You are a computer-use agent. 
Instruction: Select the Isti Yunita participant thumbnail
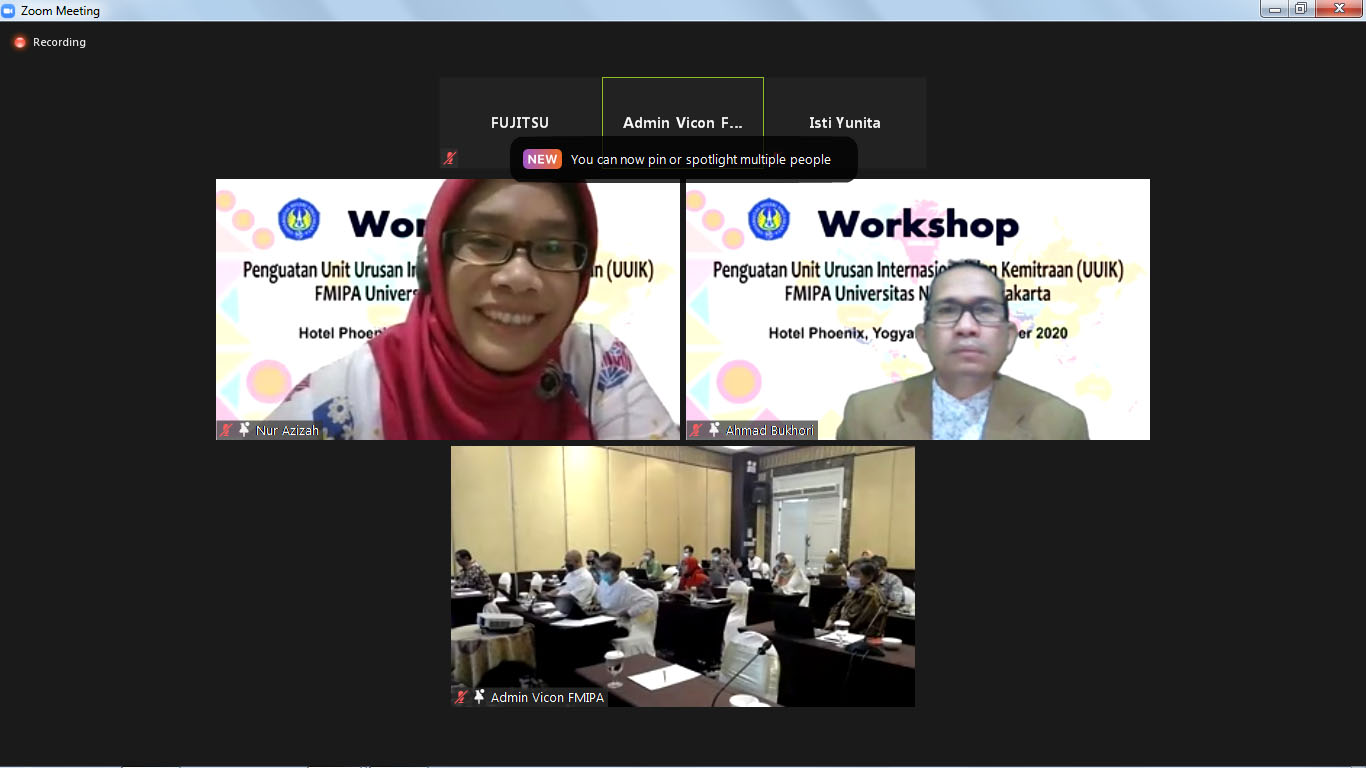pyautogui.click(x=845, y=123)
